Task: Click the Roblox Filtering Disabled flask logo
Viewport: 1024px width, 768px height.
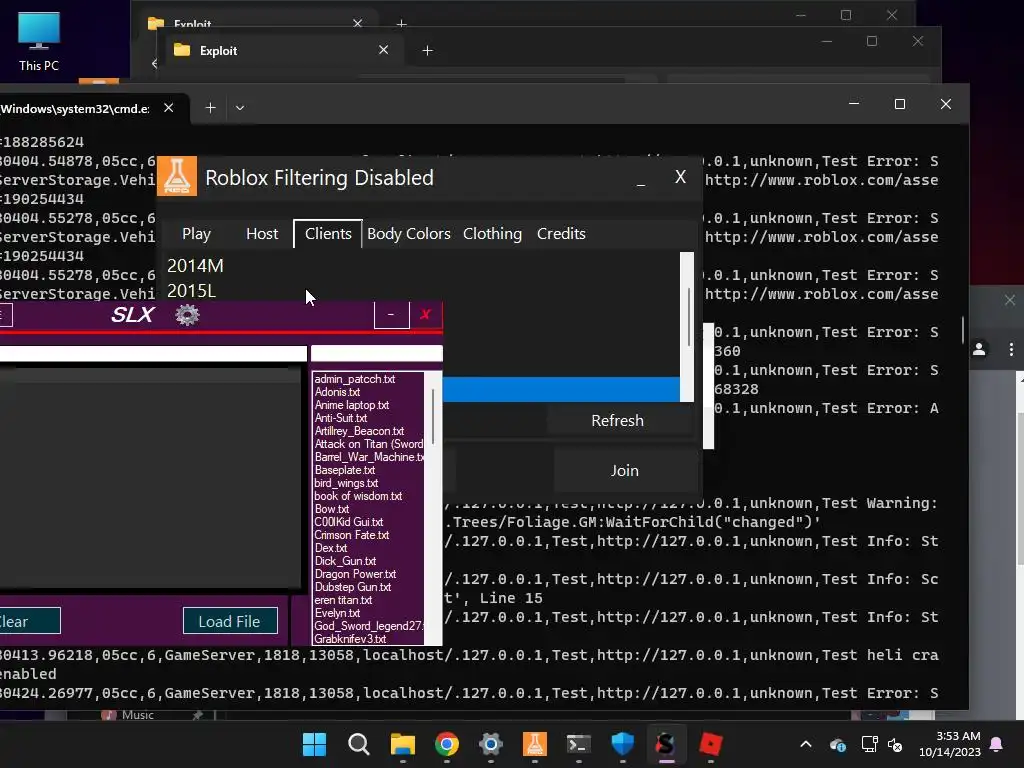Action: [x=177, y=176]
